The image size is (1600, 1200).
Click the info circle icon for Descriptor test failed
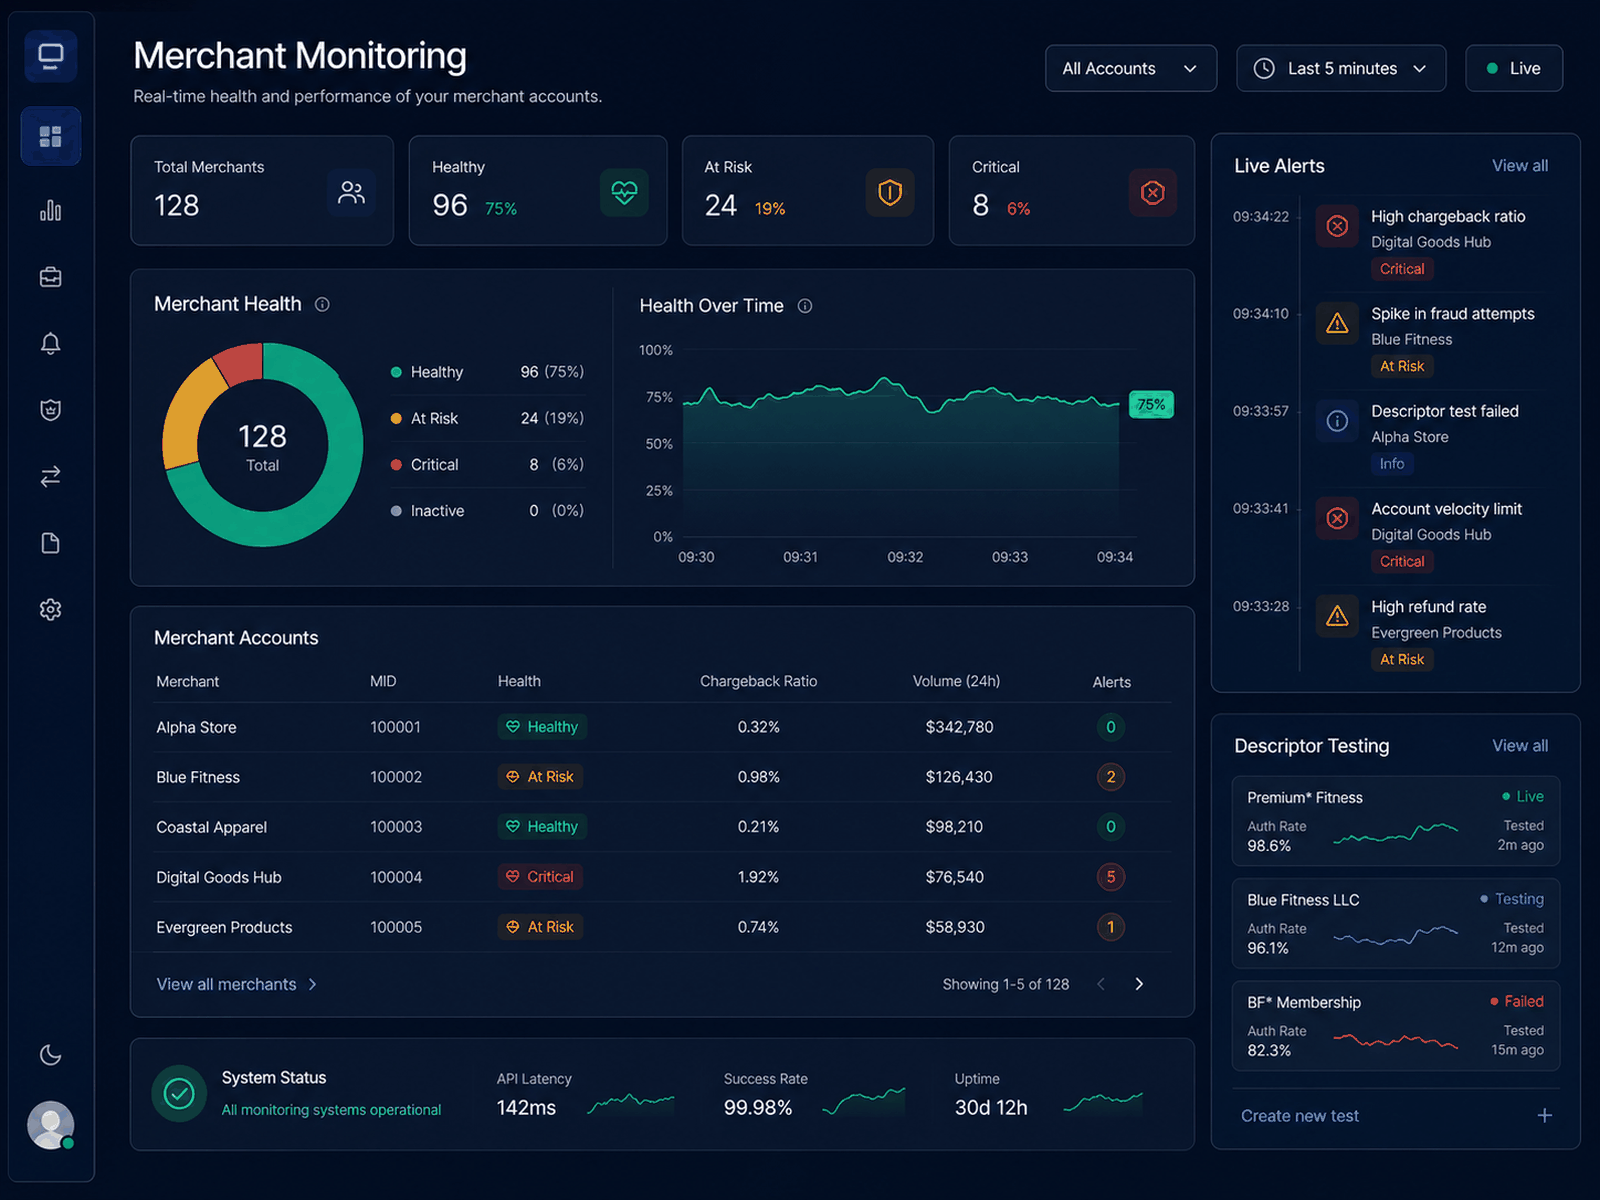1337,421
